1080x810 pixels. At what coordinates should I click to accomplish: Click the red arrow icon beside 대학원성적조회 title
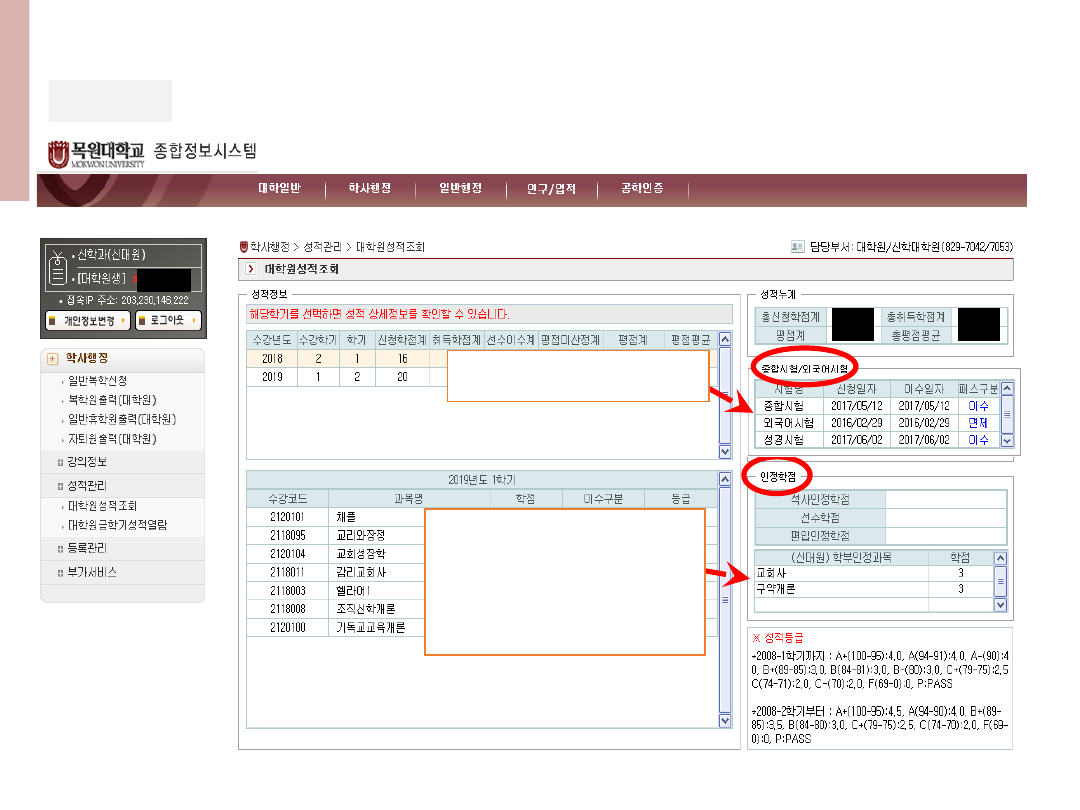coord(250,269)
